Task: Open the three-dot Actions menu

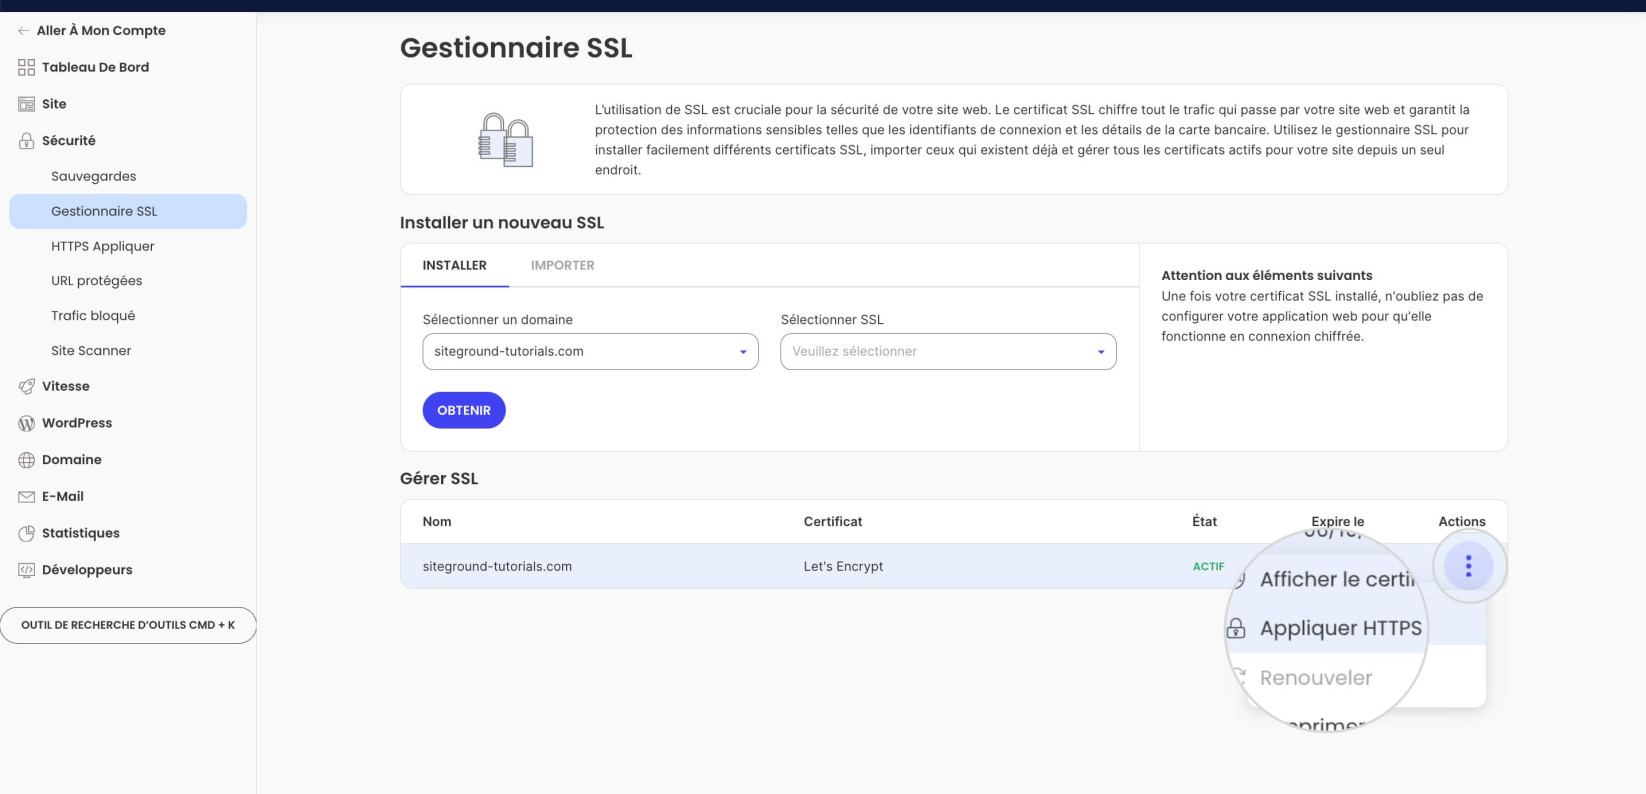Action: coord(1468,566)
